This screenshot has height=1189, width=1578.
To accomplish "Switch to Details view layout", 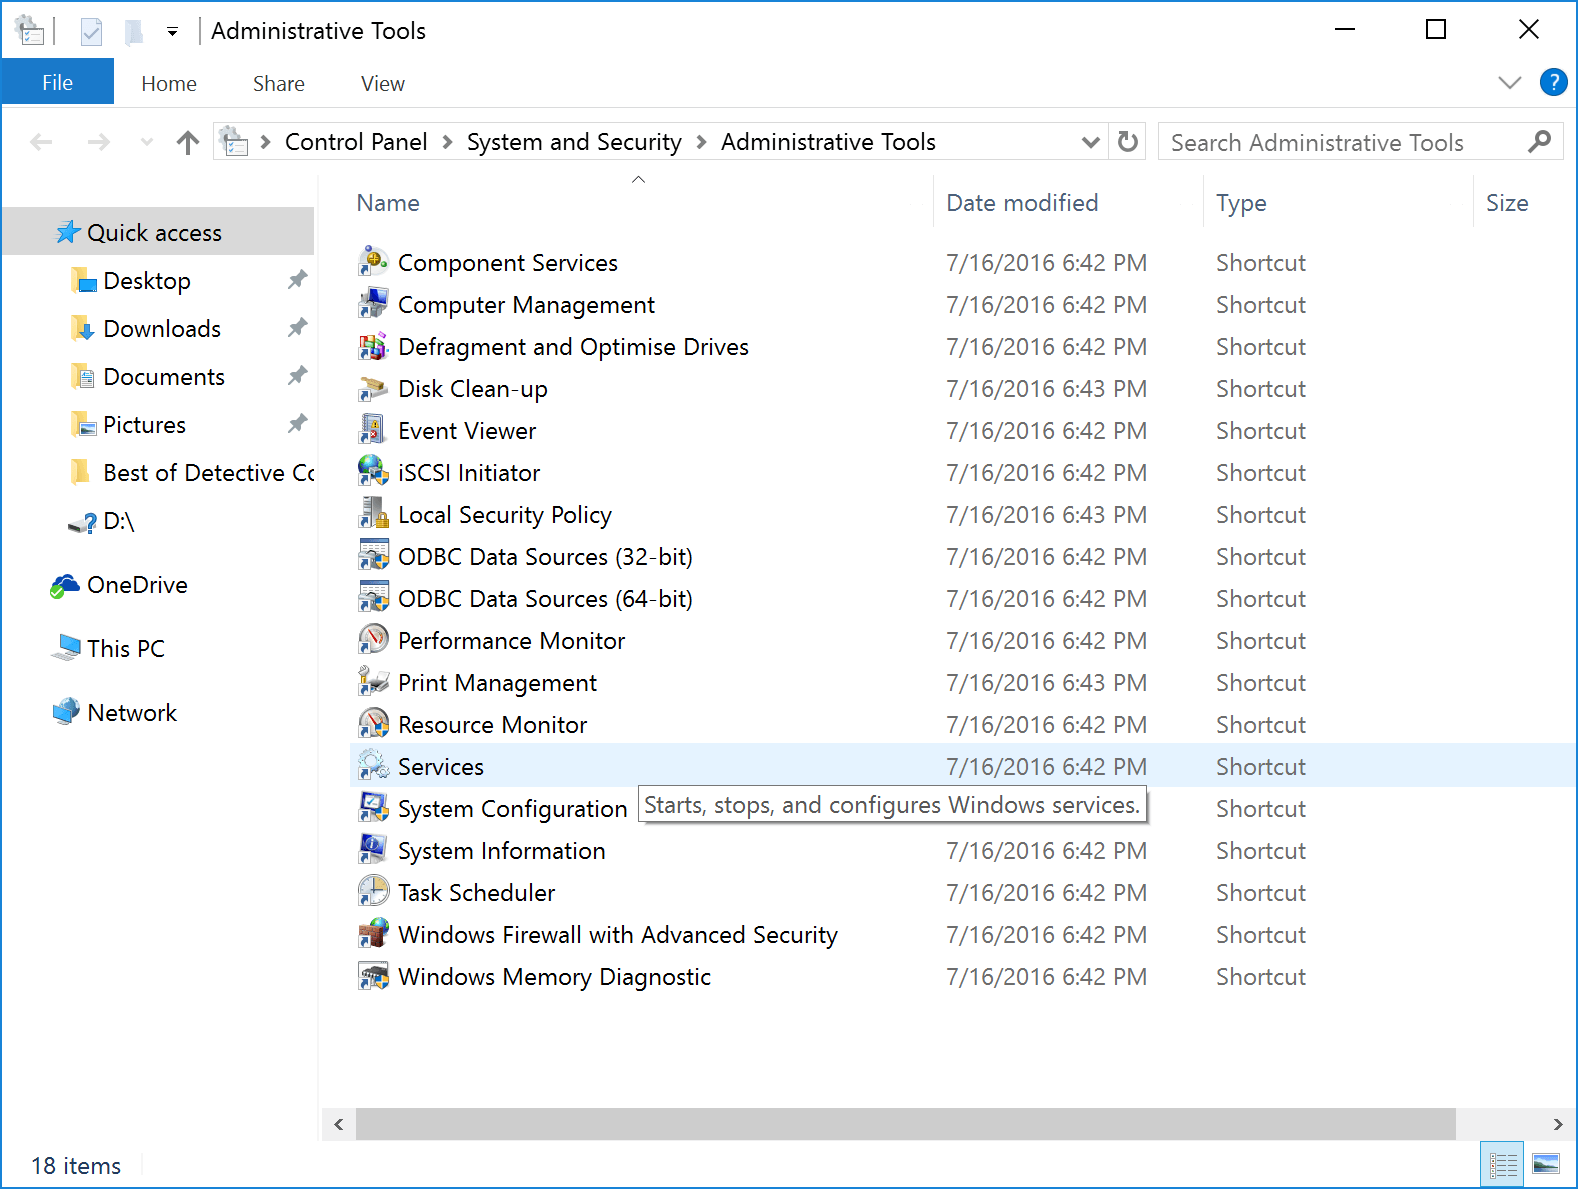I will pyautogui.click(x=1502, y=1165).
